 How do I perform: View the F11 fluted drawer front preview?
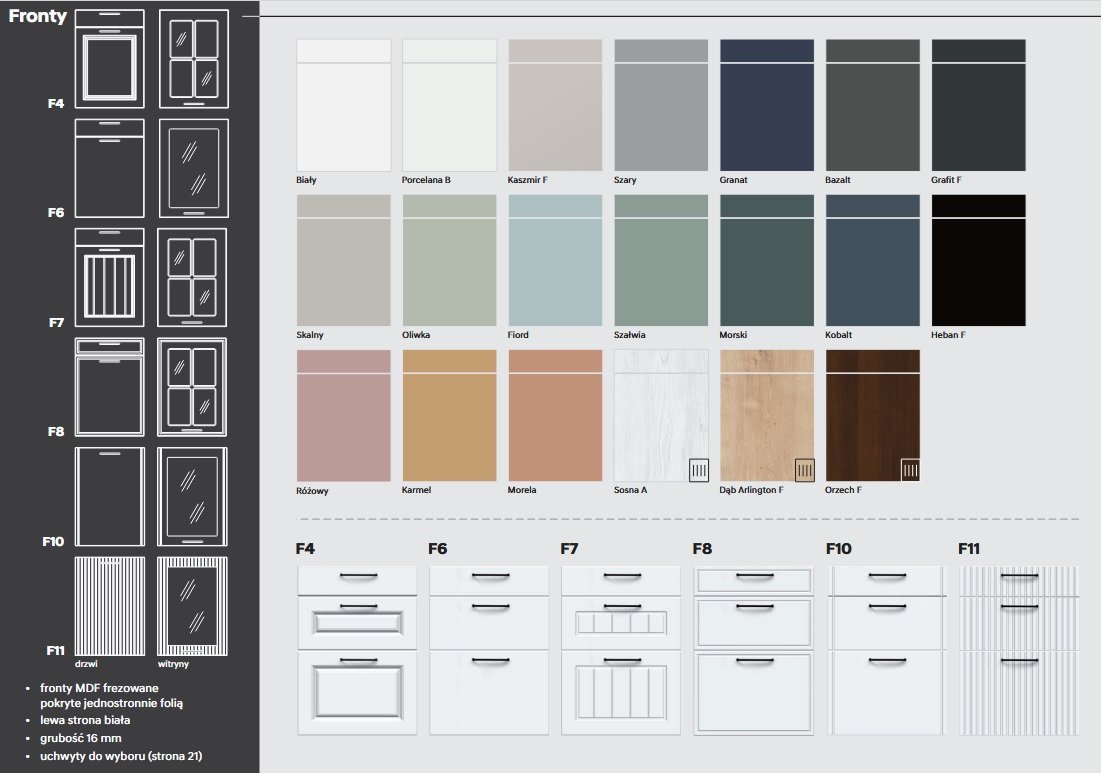point(1018,650)
